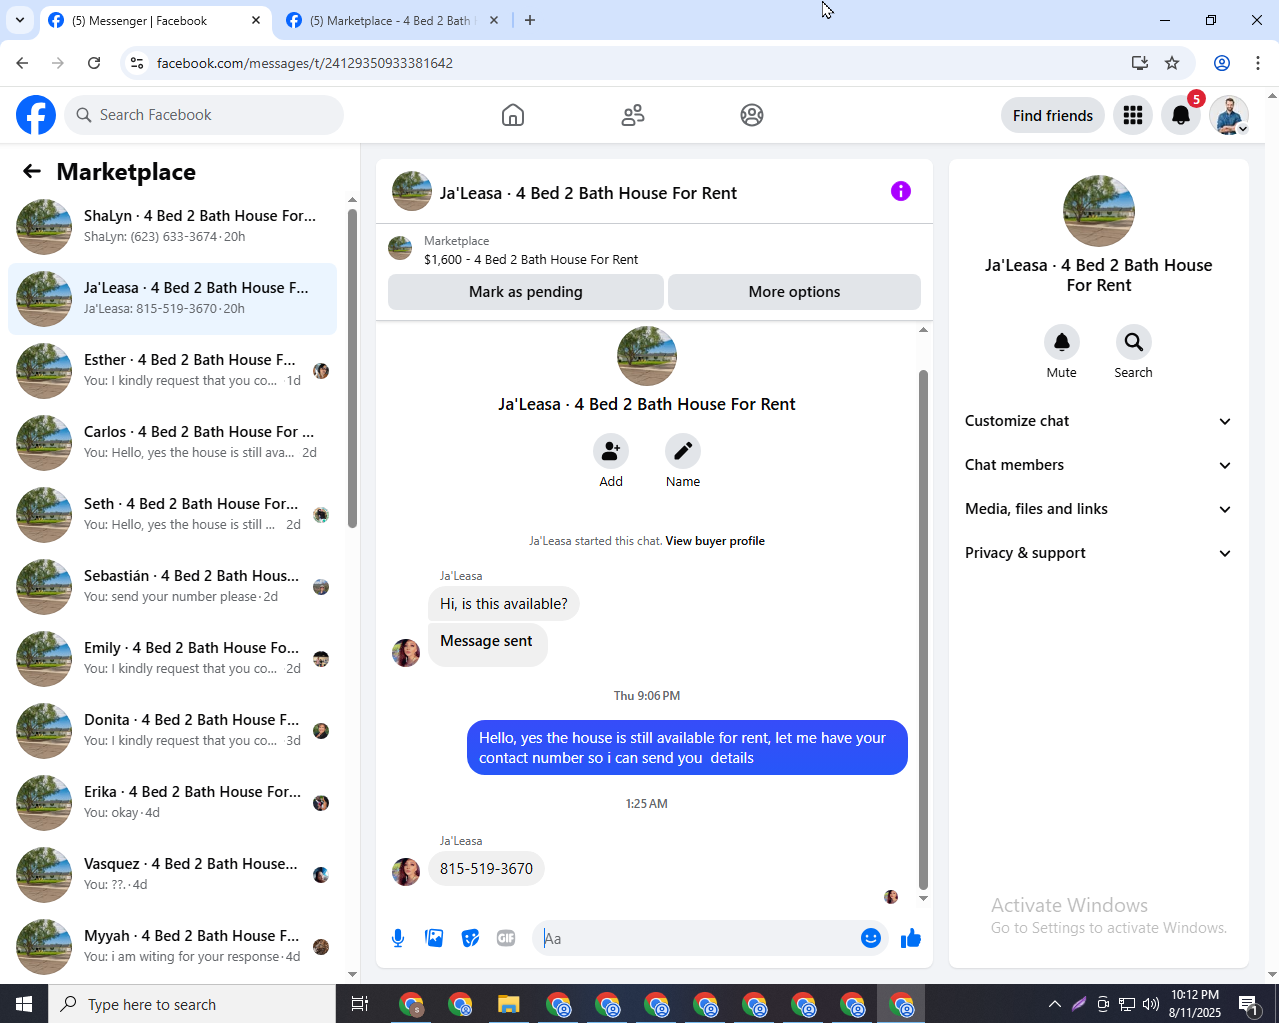The image size is (1279, 1023).
Task: Close the Marketplace browser tab
Action: [x=493, y=20]
